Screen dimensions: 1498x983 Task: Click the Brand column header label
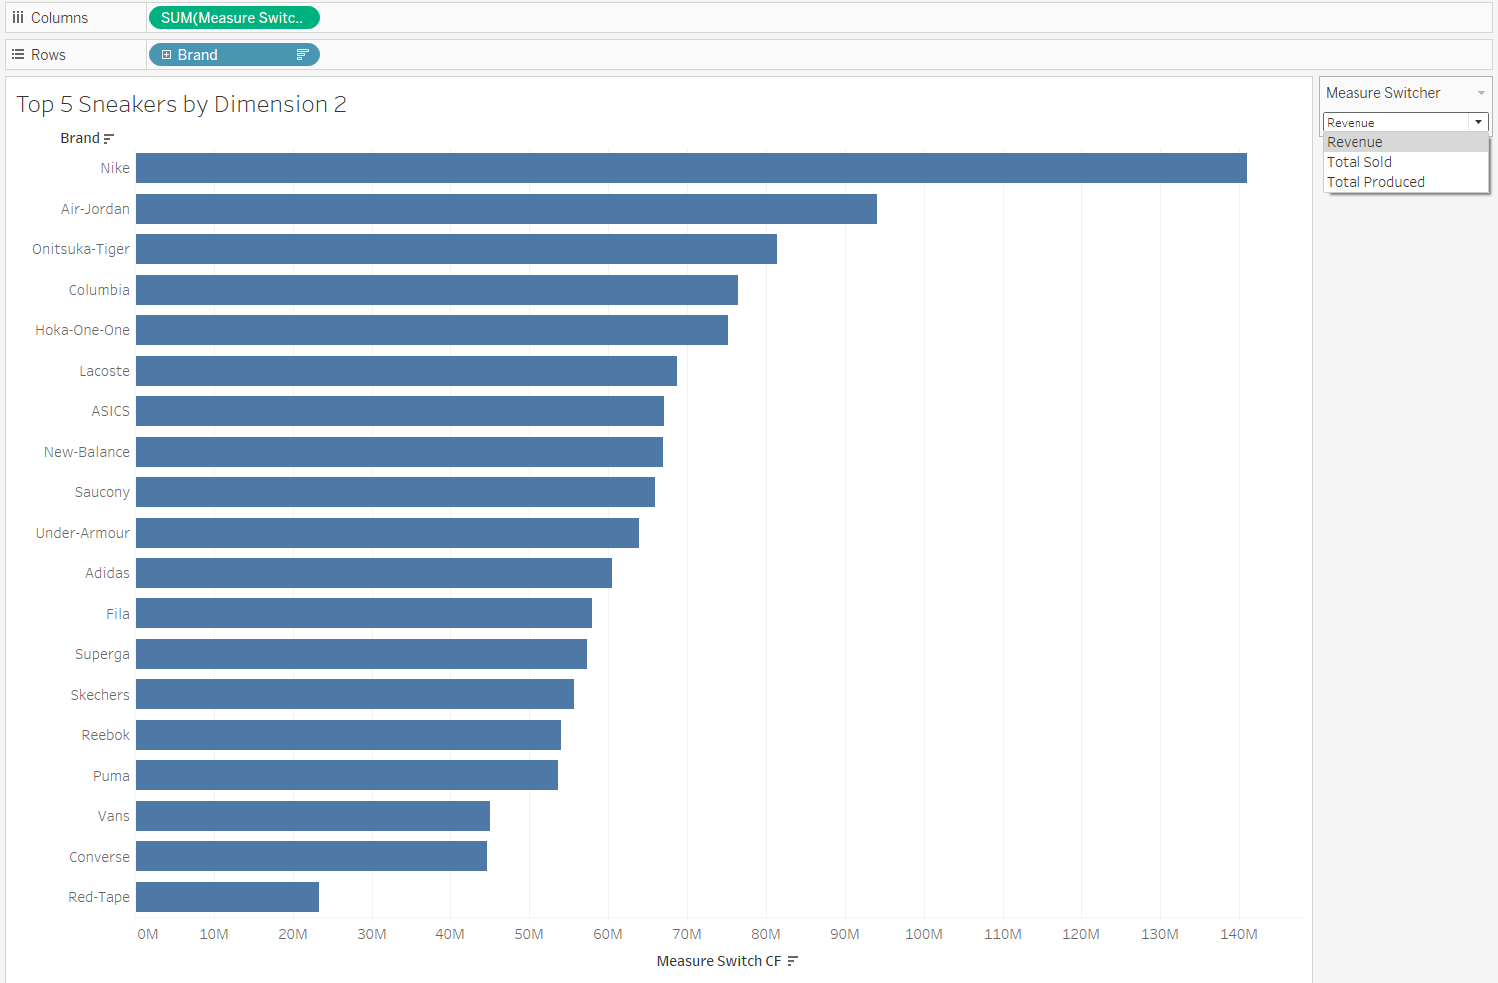tap(80, 138)
